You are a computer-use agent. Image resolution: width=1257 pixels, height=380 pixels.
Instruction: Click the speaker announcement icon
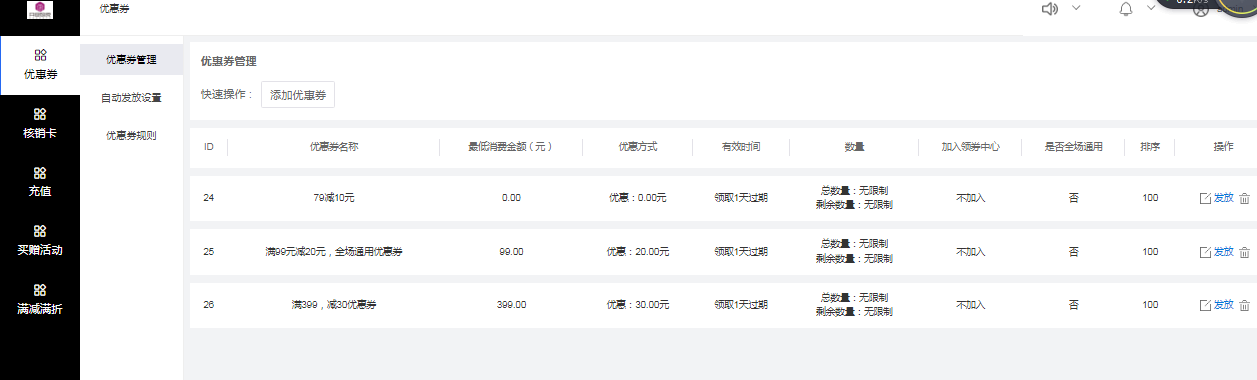pos(1050,9)
